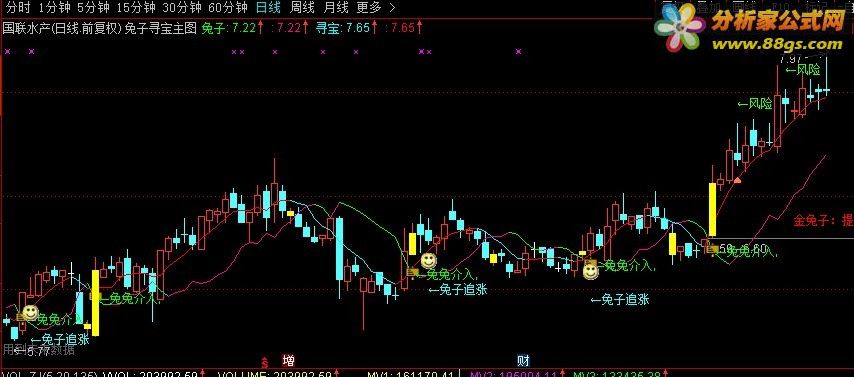Select the 5分钟 period tab
The height and width of the screenshot is (377, 854).
click(x=93, y=8)
